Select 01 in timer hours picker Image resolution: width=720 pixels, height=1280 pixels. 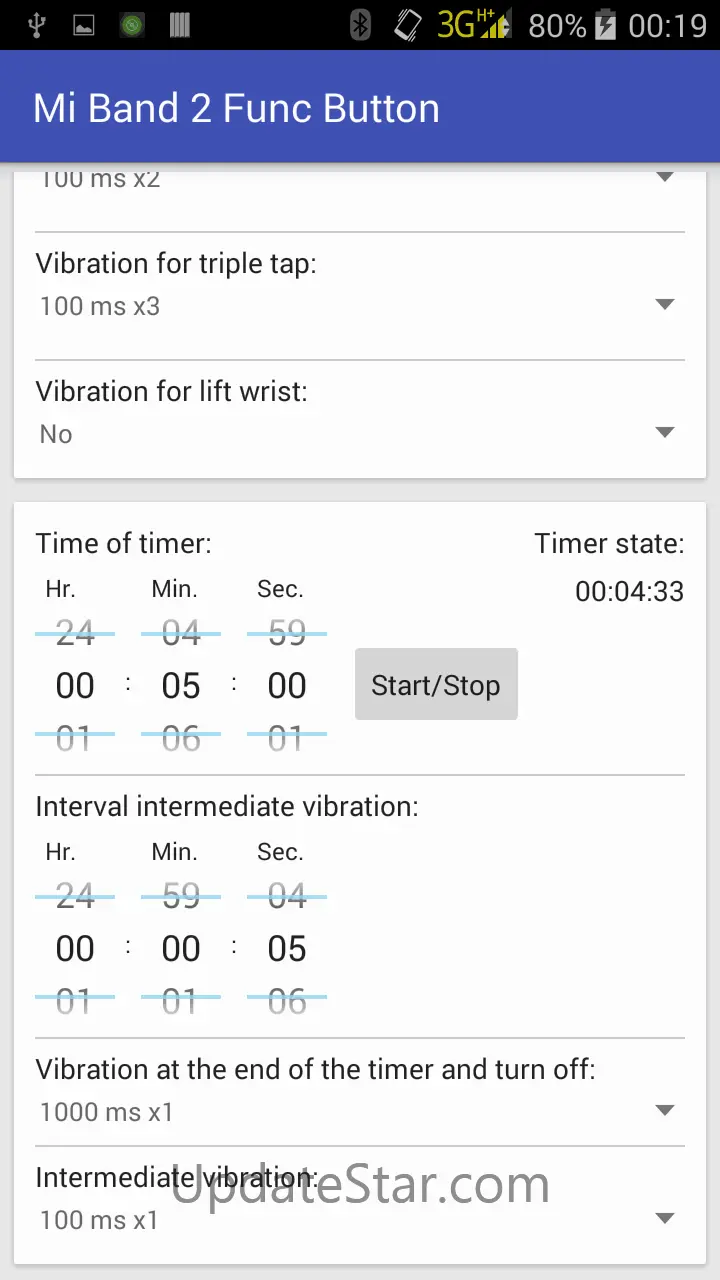coord(75,739)
